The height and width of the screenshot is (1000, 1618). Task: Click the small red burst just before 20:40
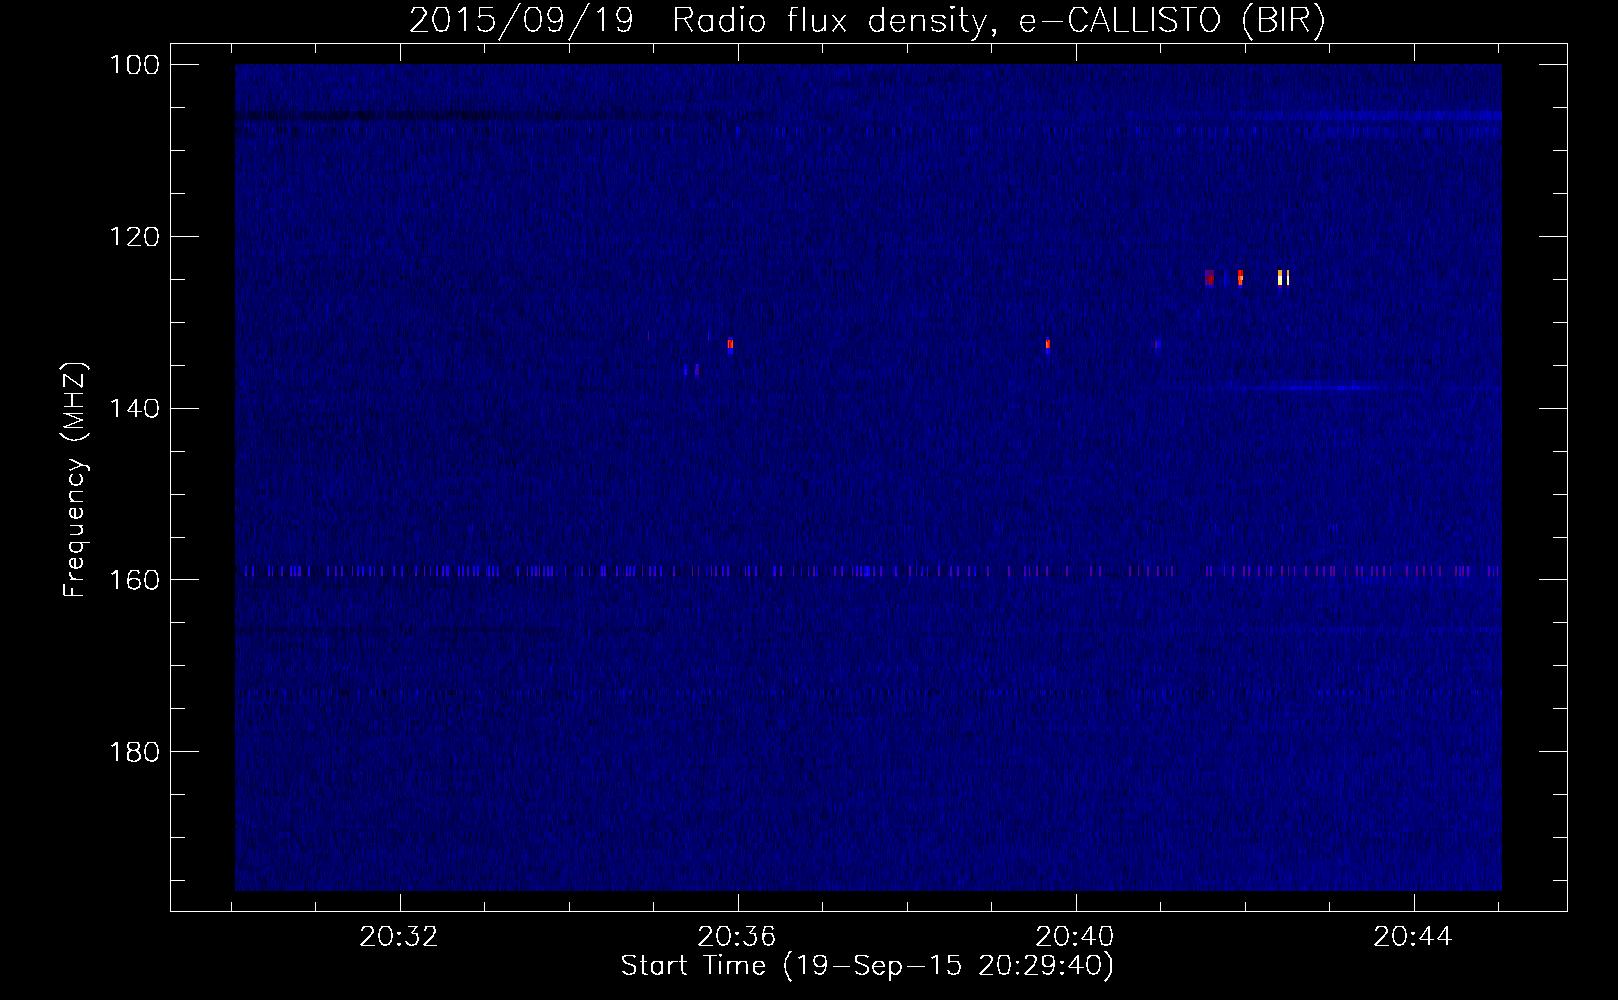click(1048, 345)
